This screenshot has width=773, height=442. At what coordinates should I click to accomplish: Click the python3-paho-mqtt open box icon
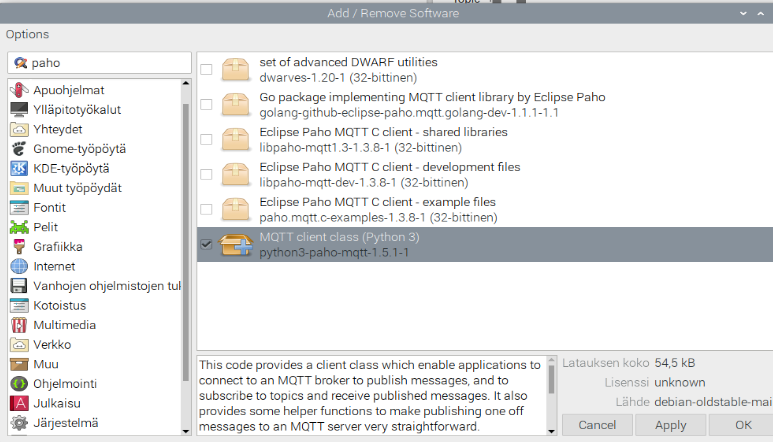pos(235,244)
